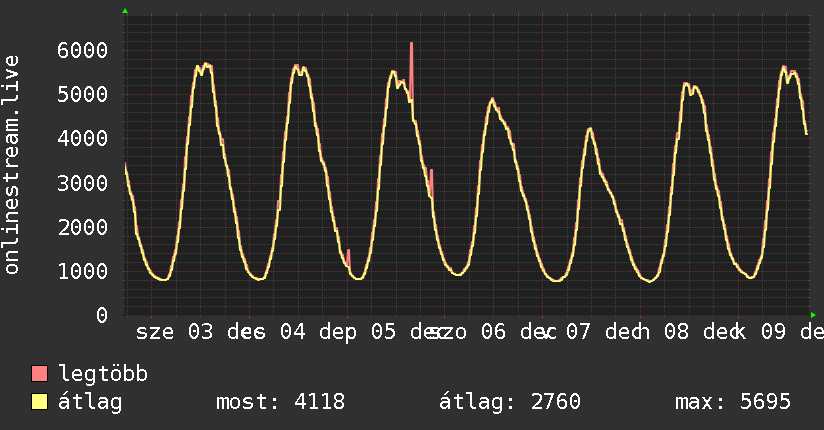Click the pink legtöbb legend swatch
This screenshot has width=824, height=430.
(x=40, y=373)
